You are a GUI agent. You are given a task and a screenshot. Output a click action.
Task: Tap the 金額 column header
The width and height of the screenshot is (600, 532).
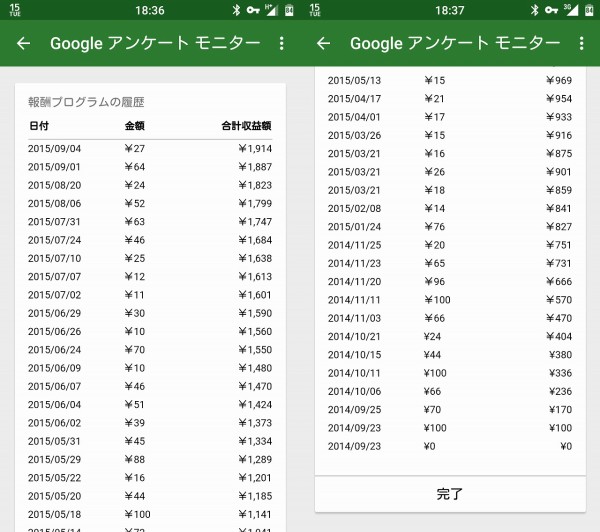click(x=134, y=126)
